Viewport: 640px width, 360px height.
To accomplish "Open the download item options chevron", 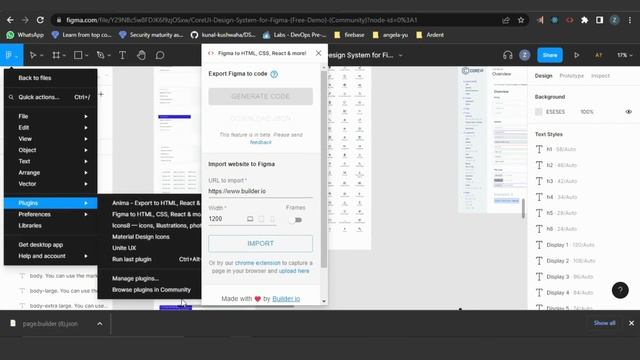I will click(100, 324).
